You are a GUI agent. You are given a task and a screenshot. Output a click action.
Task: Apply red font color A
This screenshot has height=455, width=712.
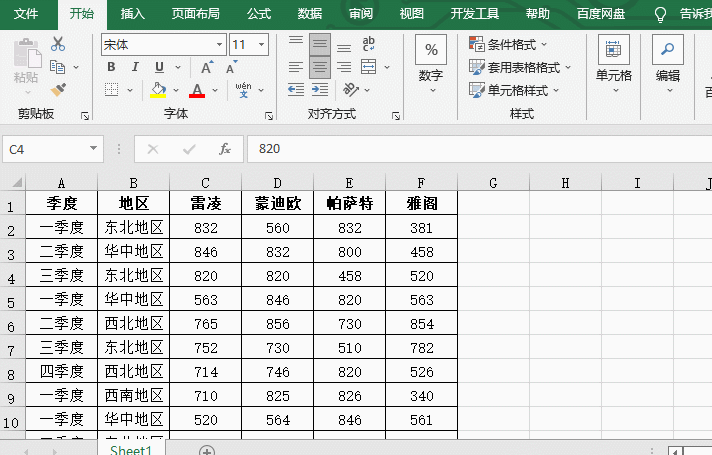pyautogui.click(x=197, y=90)
